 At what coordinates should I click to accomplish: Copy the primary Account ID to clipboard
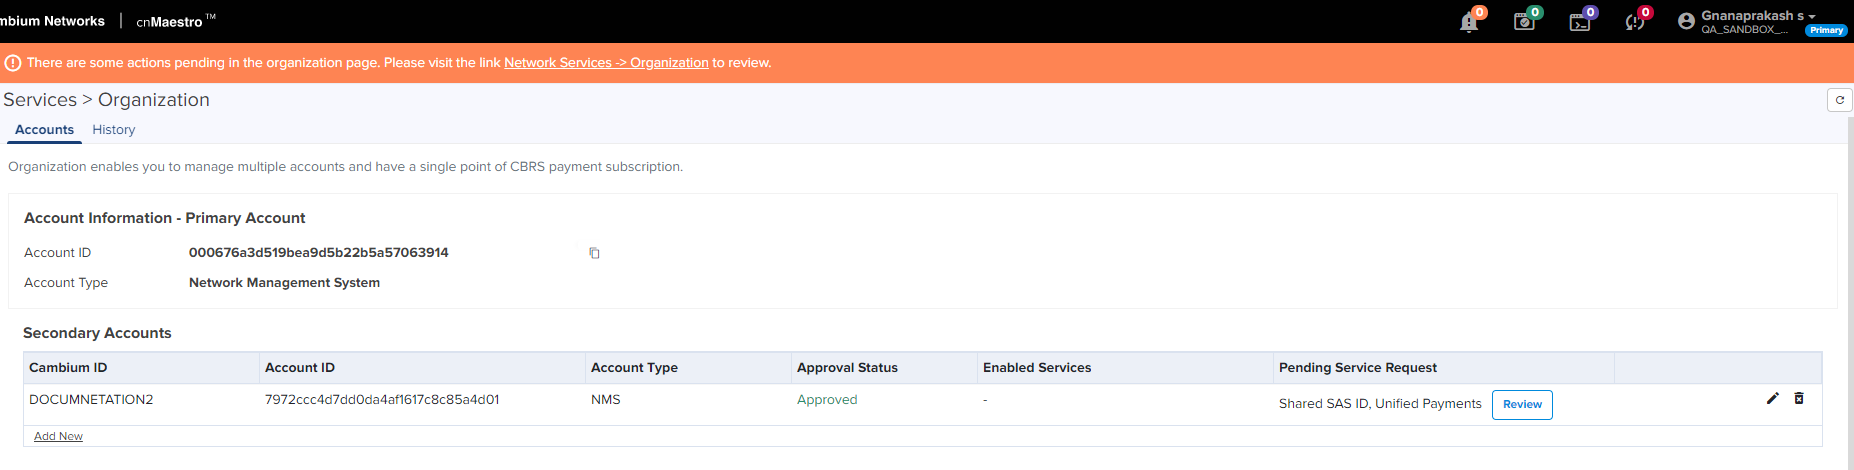tap(594, 253)
